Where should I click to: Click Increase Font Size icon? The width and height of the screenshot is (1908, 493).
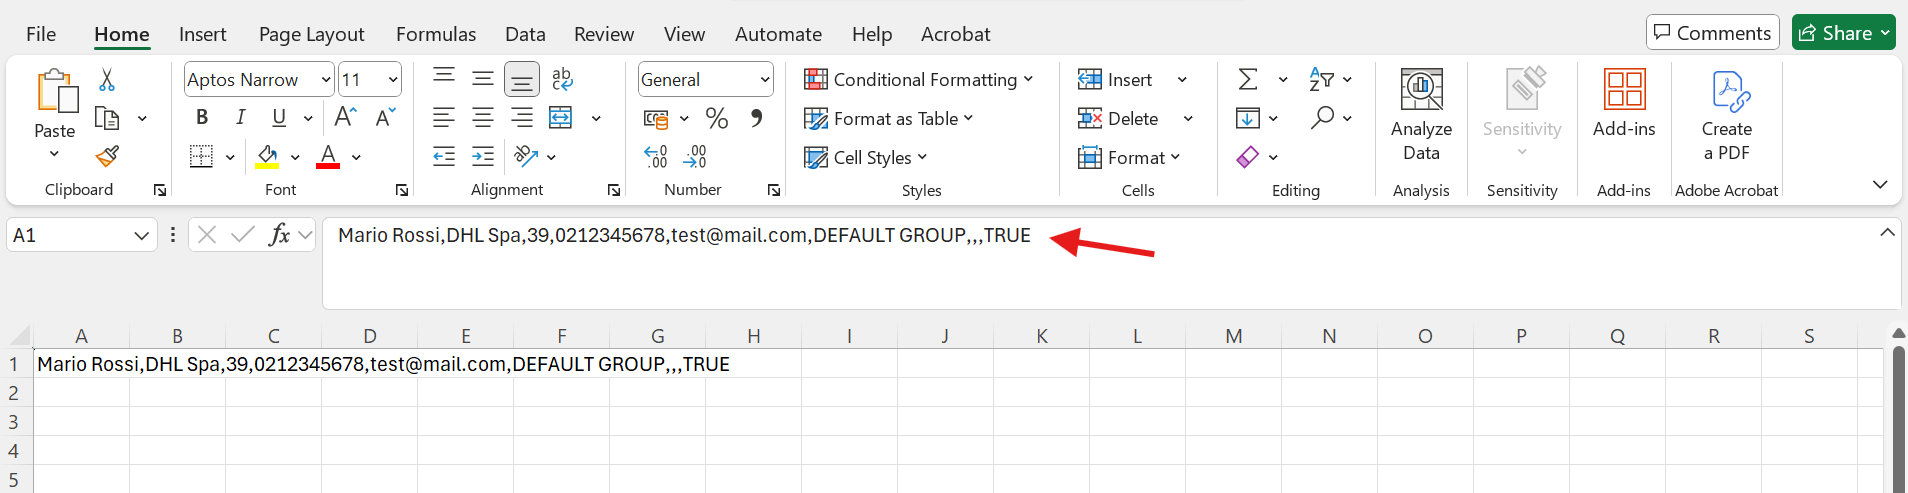coord(345,118)
